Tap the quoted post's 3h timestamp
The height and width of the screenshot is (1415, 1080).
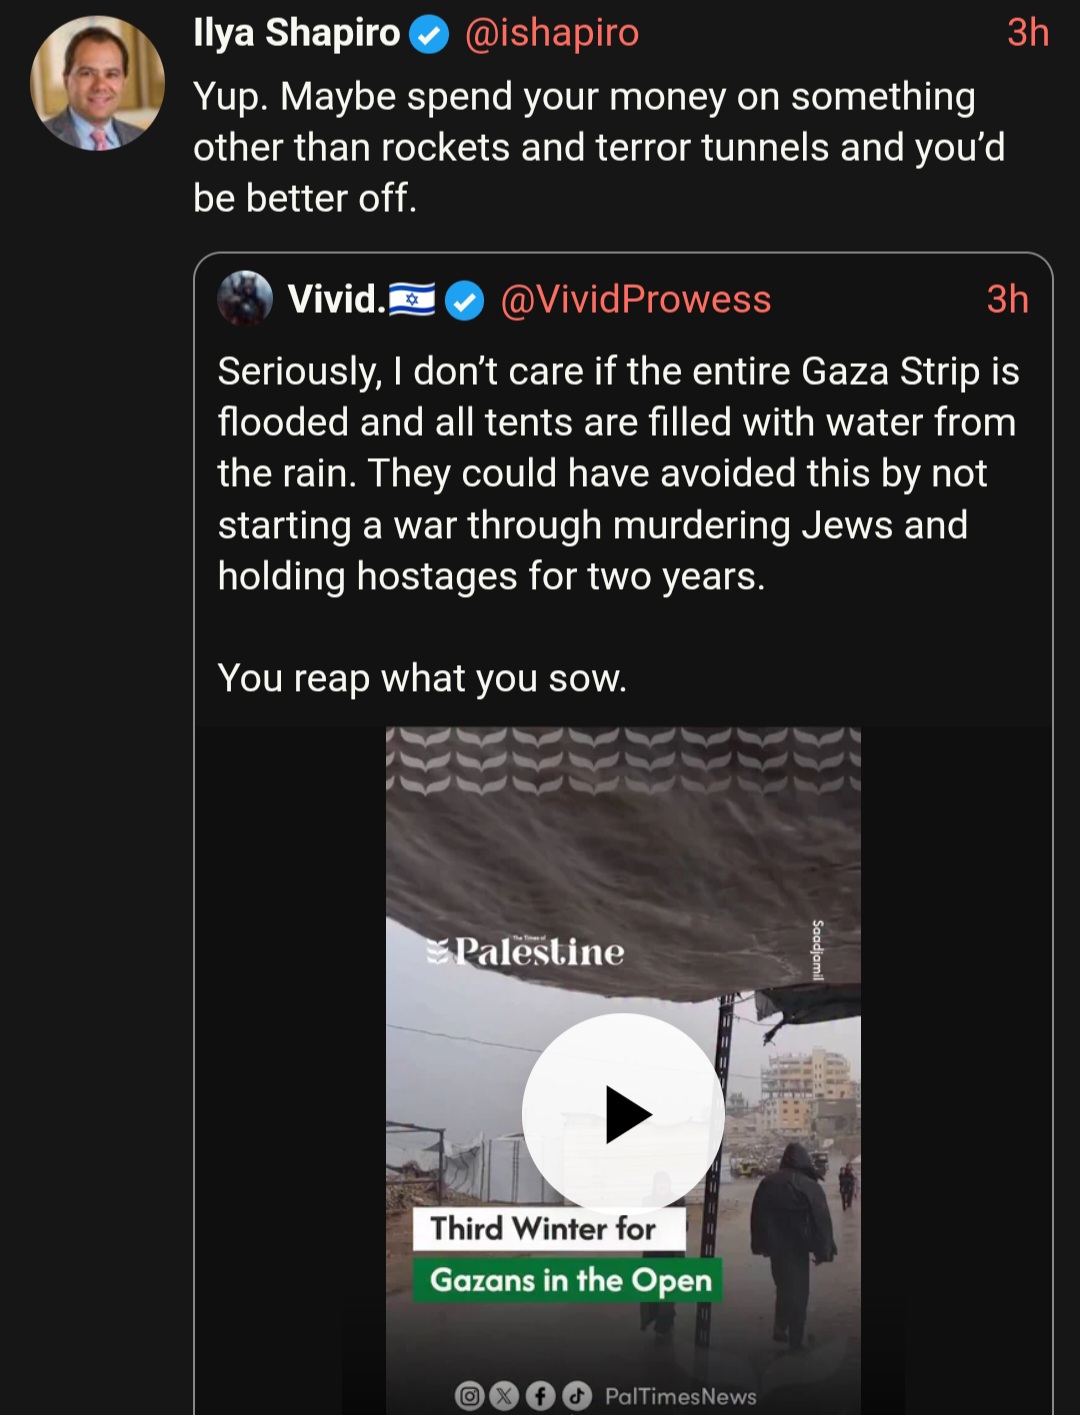point(1007,299)
